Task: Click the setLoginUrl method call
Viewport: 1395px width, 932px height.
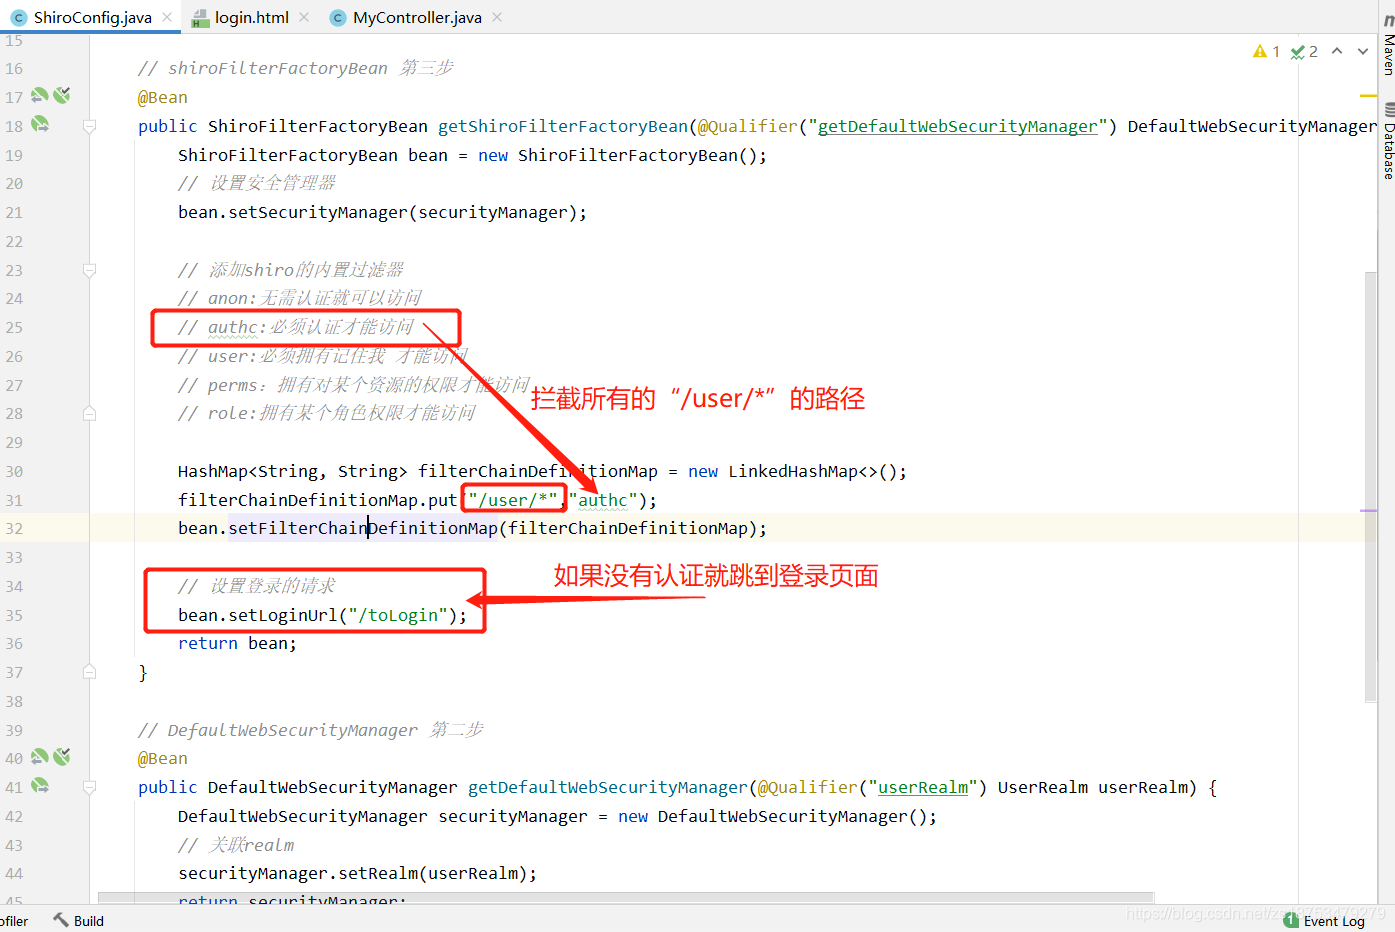Action: [x=283, y=615]
